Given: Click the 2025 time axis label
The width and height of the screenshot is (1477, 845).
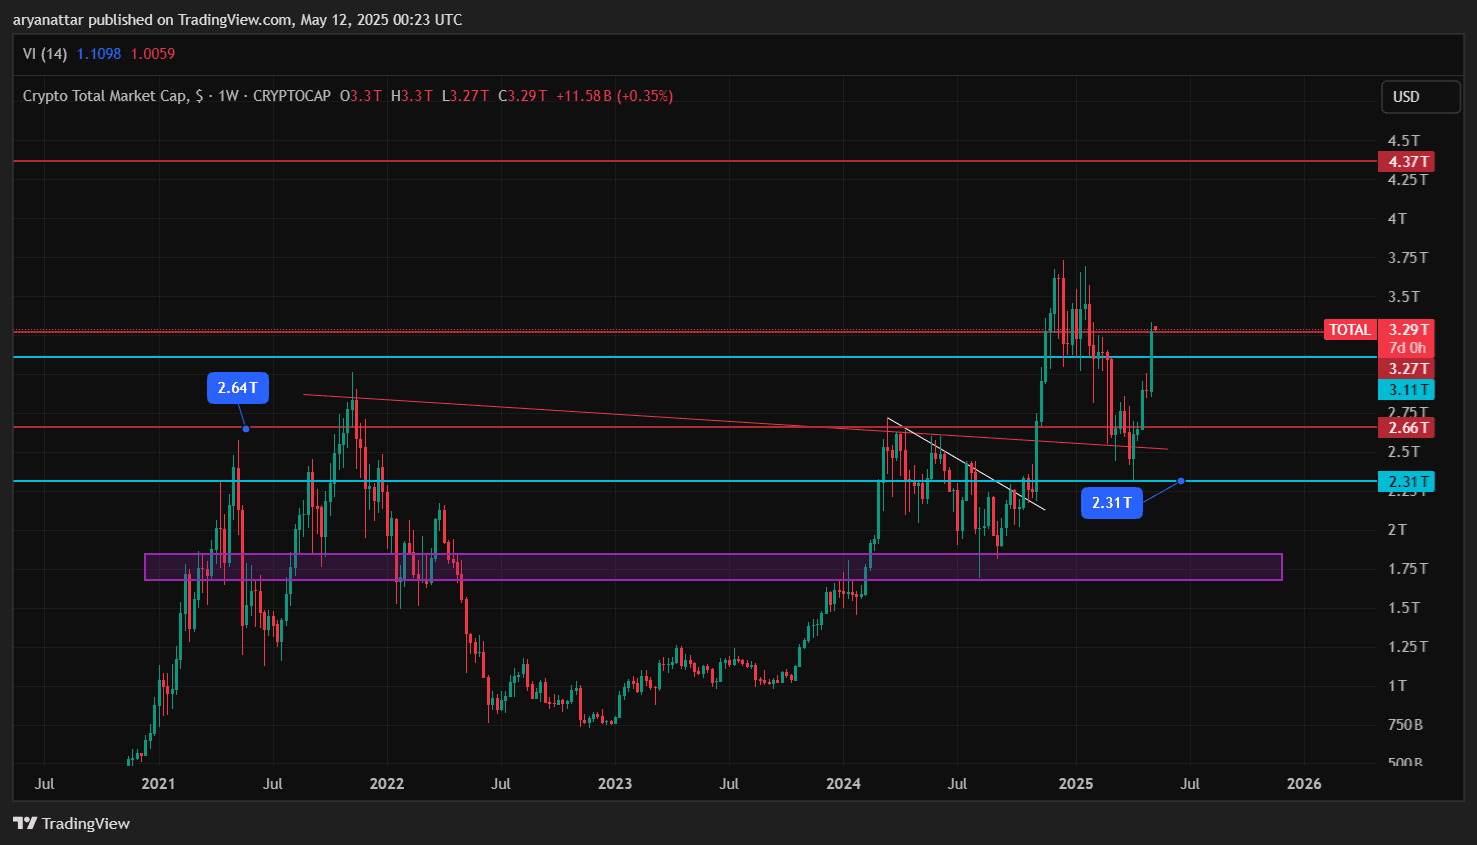Looking at the screenshot, I should tap(1076, 783).
